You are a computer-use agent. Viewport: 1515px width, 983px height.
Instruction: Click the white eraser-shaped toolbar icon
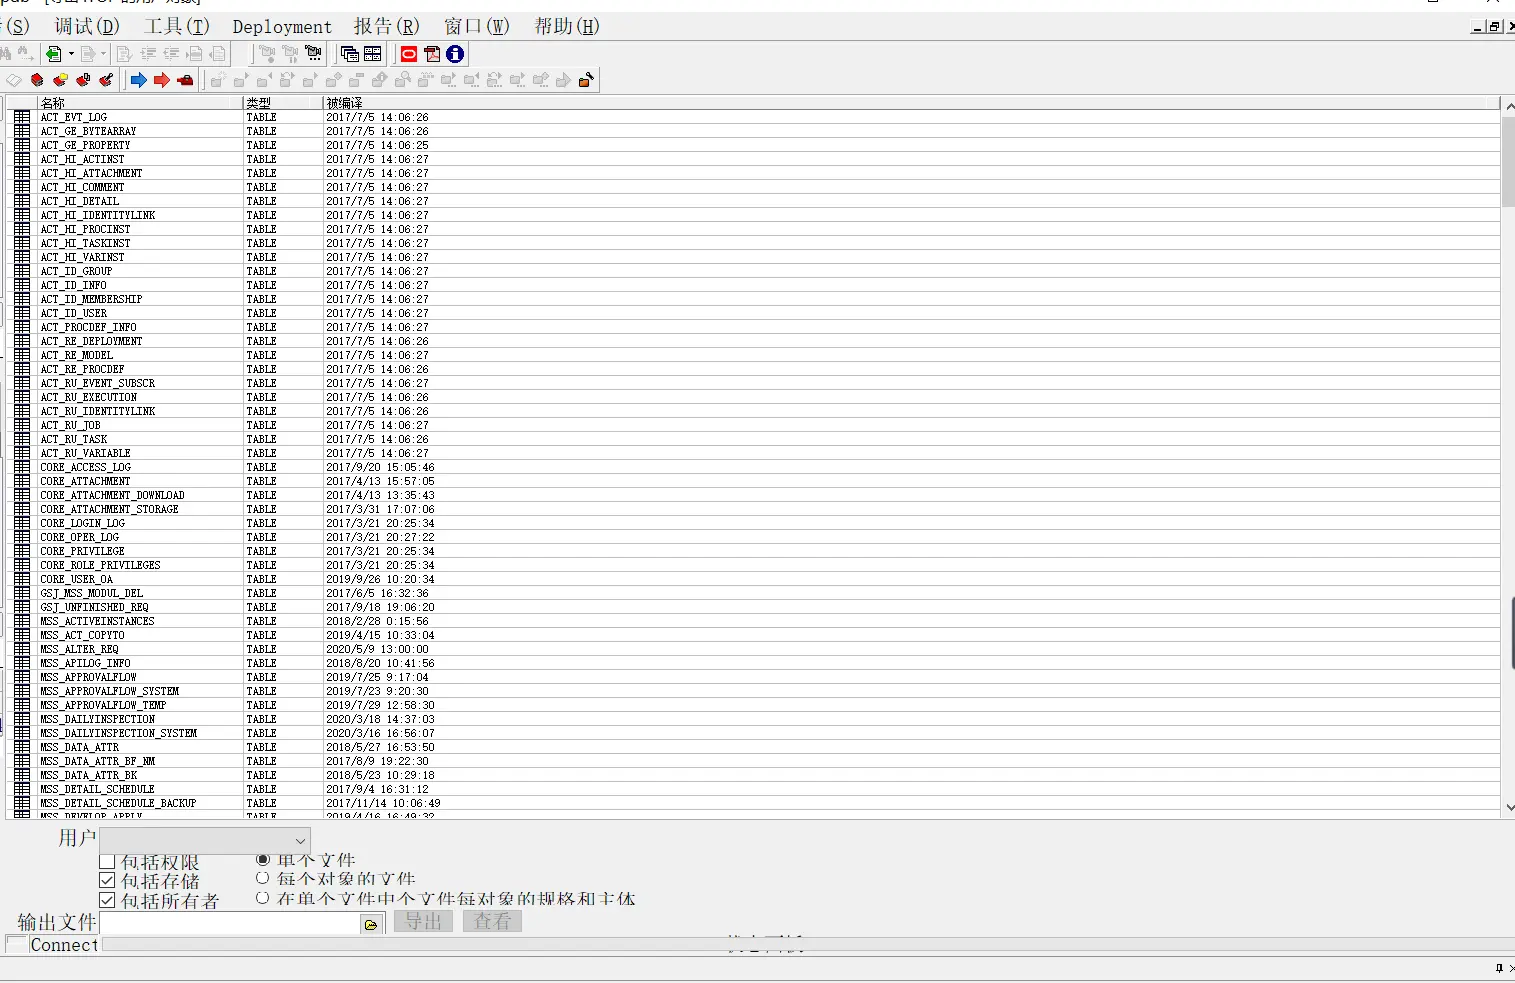14,80
